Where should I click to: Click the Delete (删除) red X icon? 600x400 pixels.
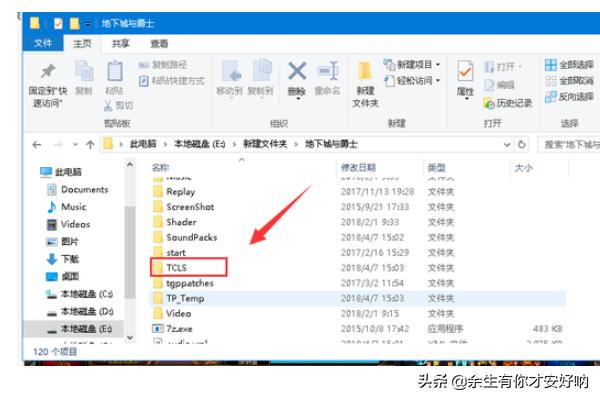tap(297, 72)
